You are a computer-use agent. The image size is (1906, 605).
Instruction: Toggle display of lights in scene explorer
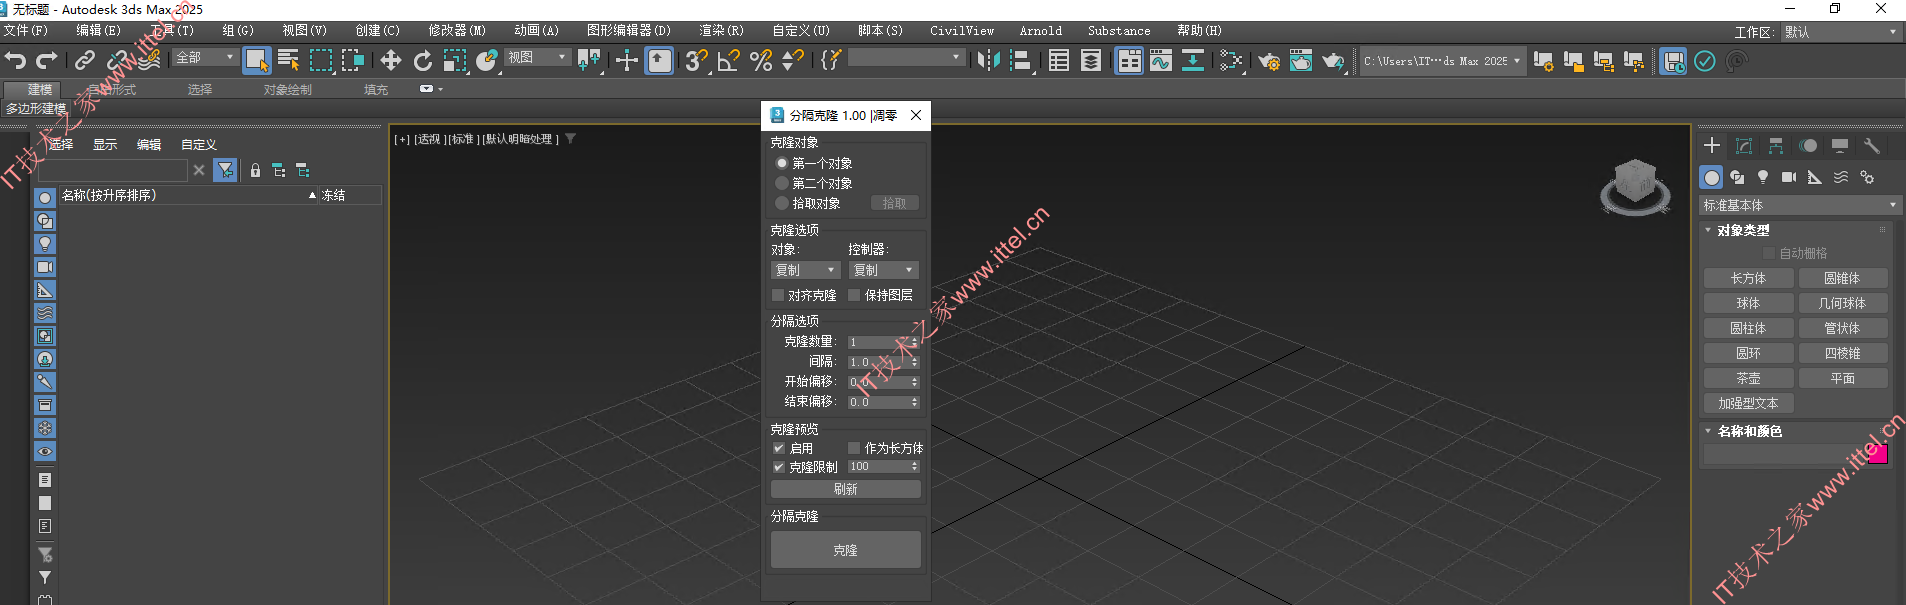click(x=45, y=244)
